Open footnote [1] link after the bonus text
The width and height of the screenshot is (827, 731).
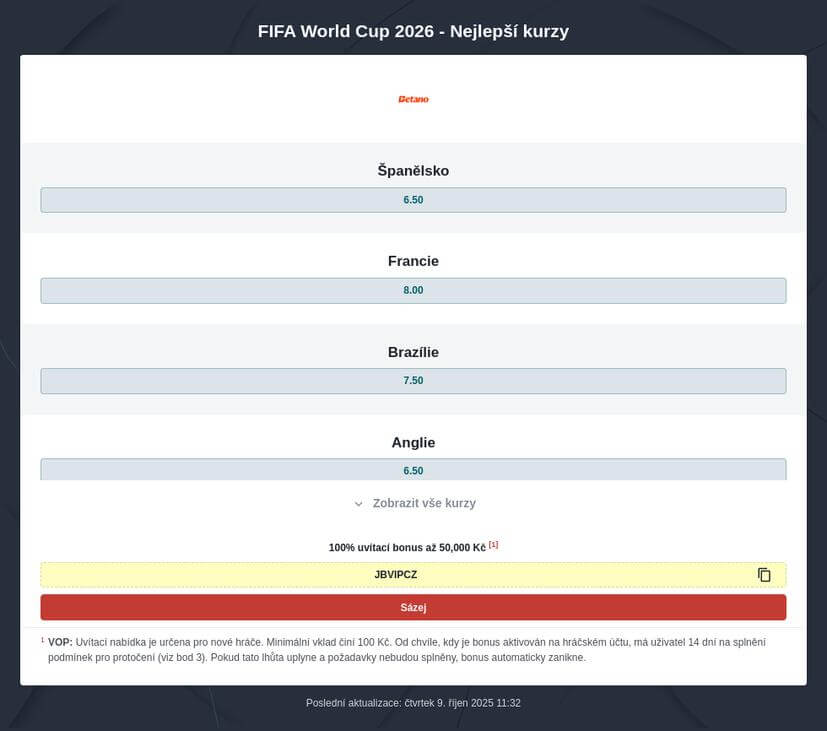click(493, 545)
